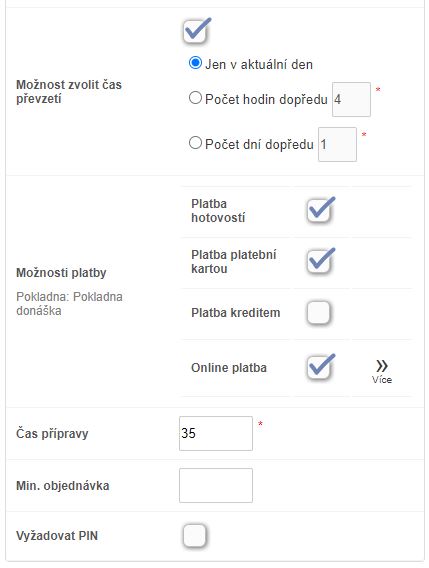Enable the Vyžadovat PIN checkbox

pos(195,535)
